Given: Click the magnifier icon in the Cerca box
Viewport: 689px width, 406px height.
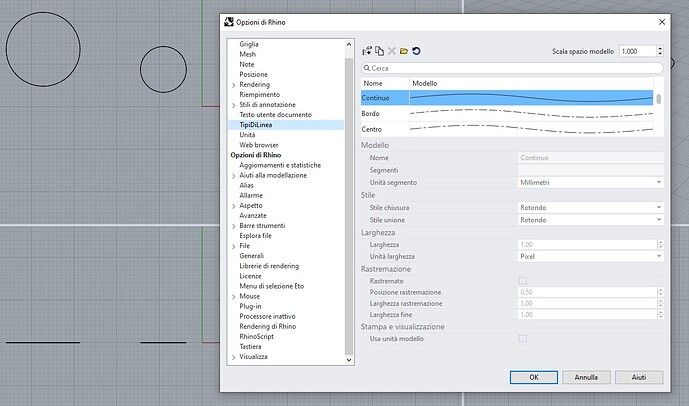Looking at the screenshot, I should click(366, 68).
